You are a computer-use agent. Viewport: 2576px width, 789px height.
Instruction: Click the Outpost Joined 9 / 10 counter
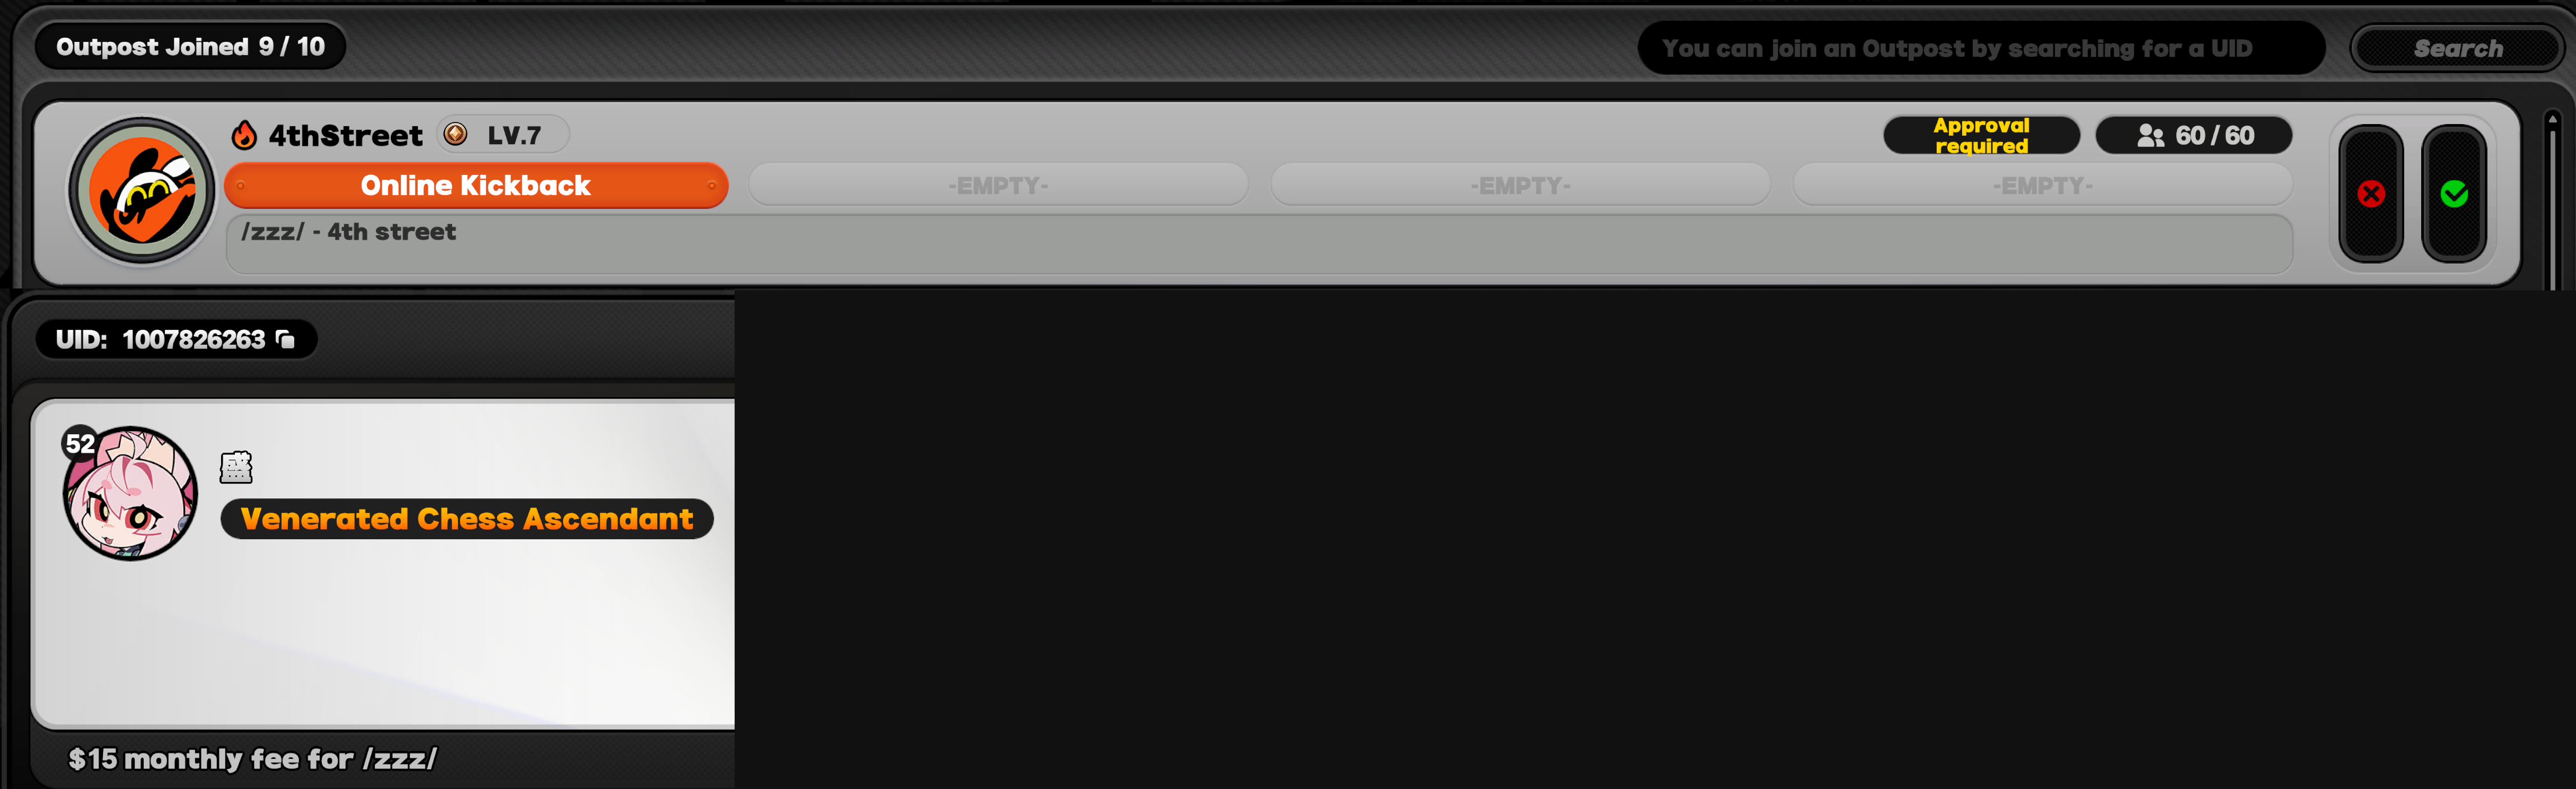tap(190, 46)
